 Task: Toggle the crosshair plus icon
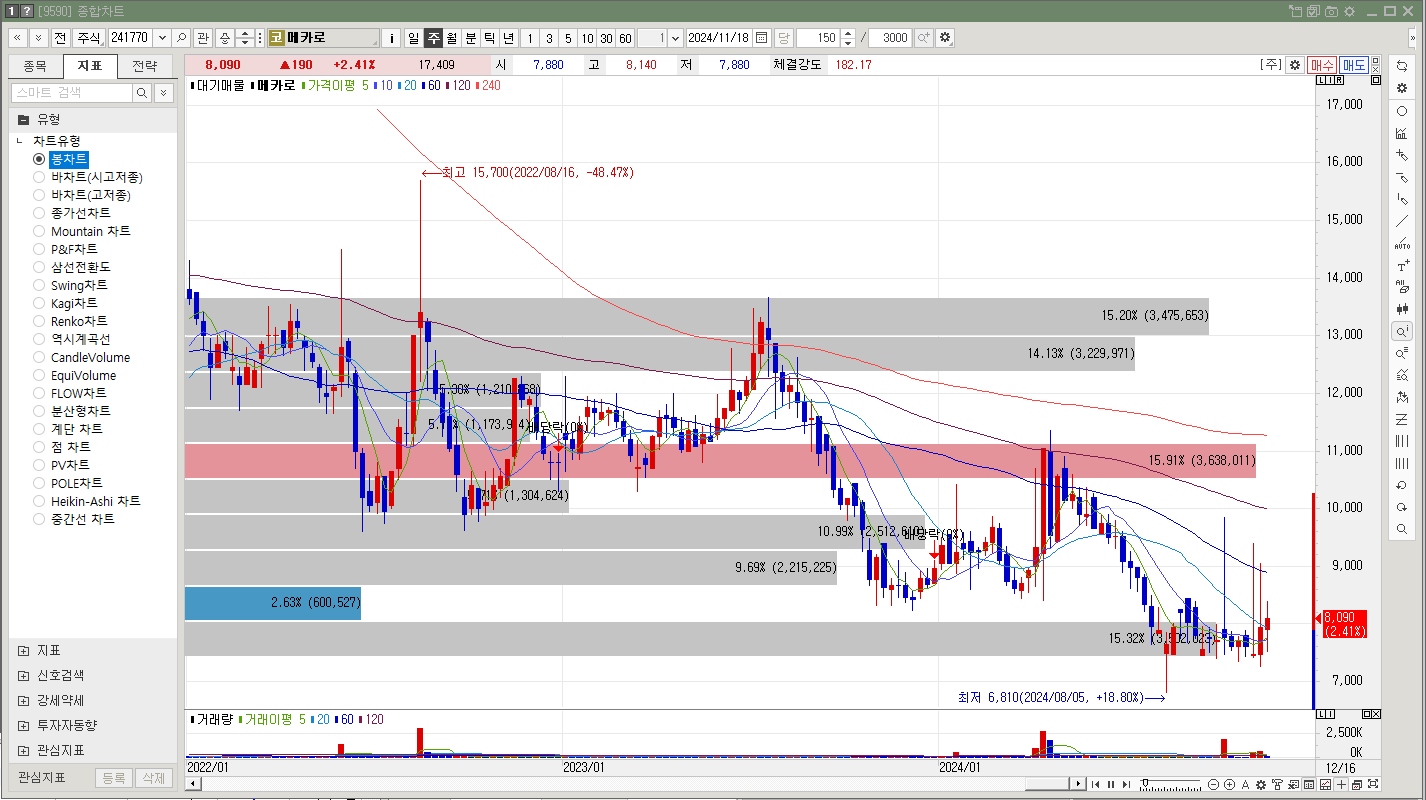click(1342, 785)
